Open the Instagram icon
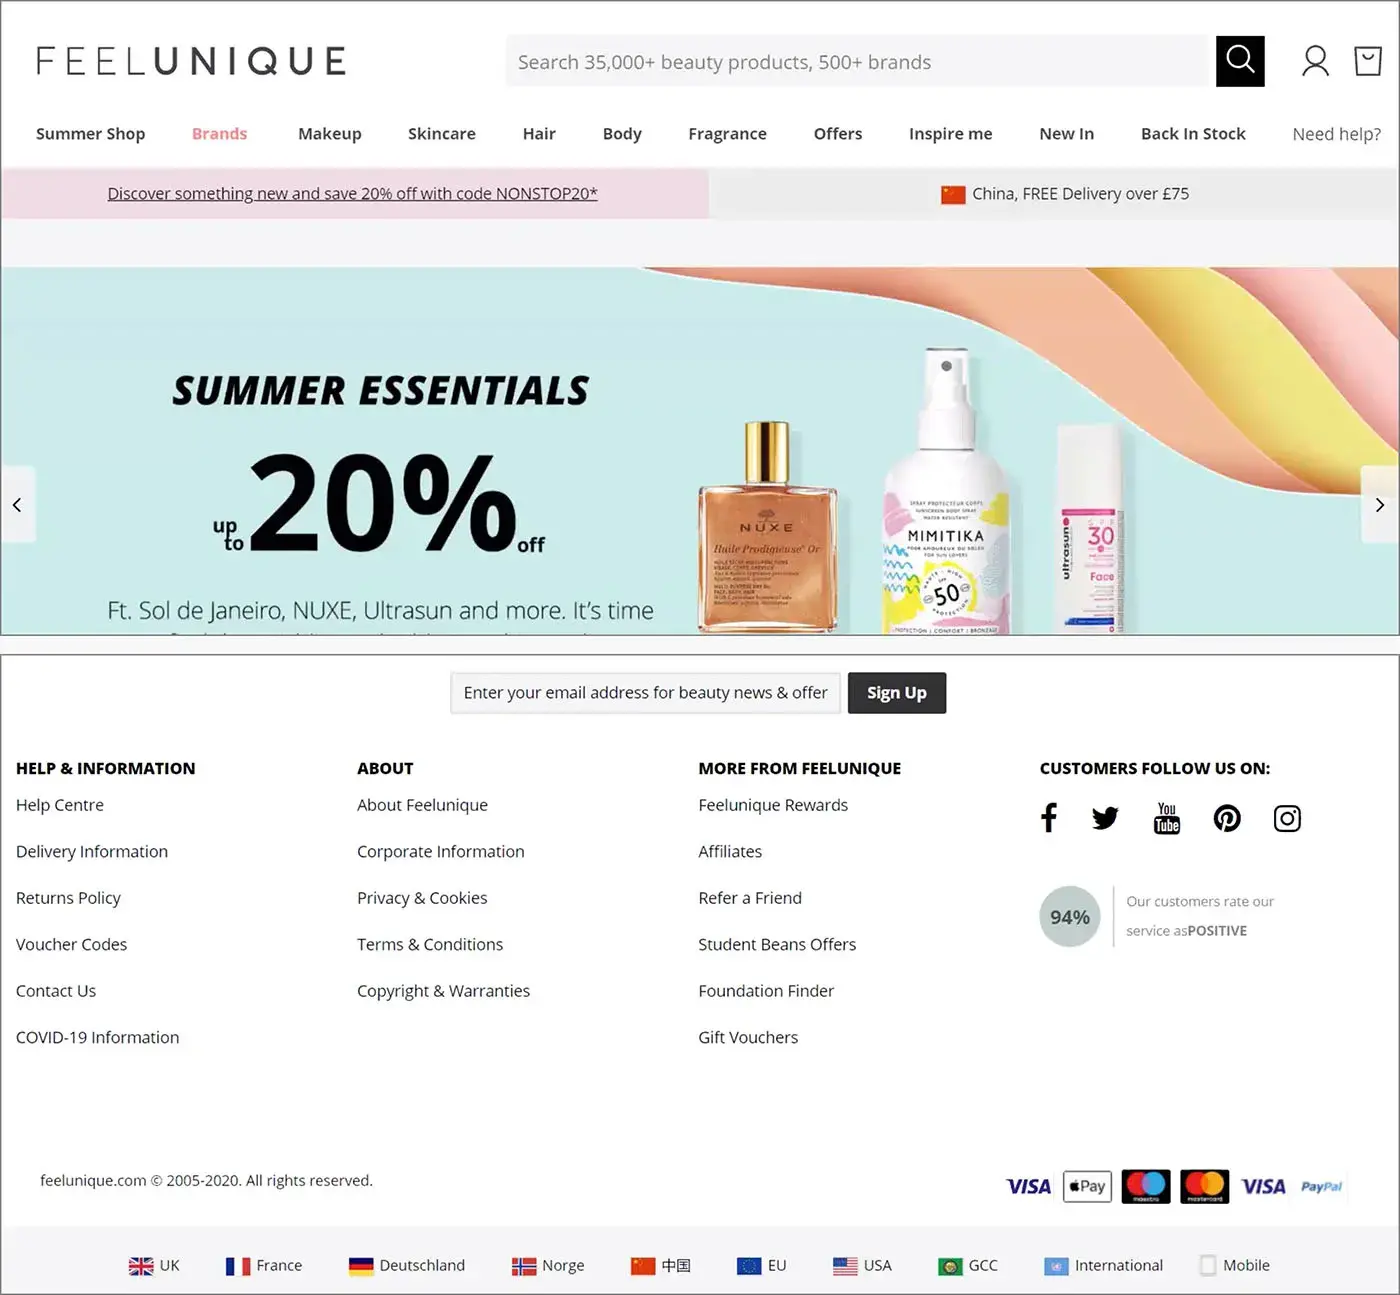 tap(1287, 818)
